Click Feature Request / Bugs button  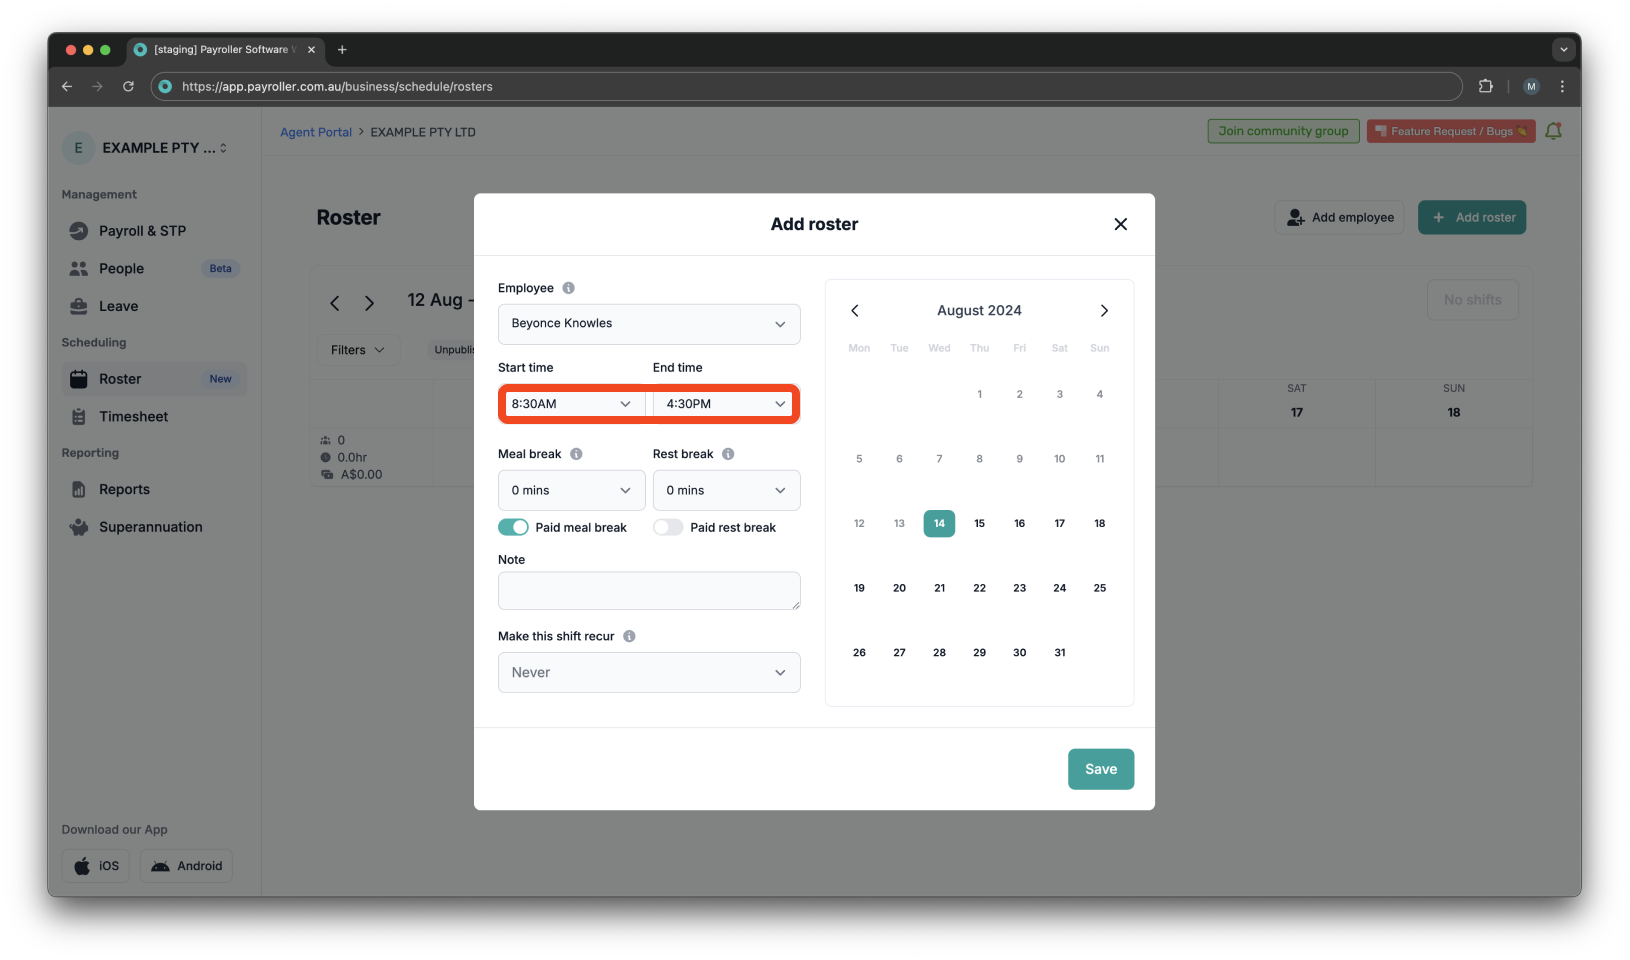click(x=1451, y=131)
